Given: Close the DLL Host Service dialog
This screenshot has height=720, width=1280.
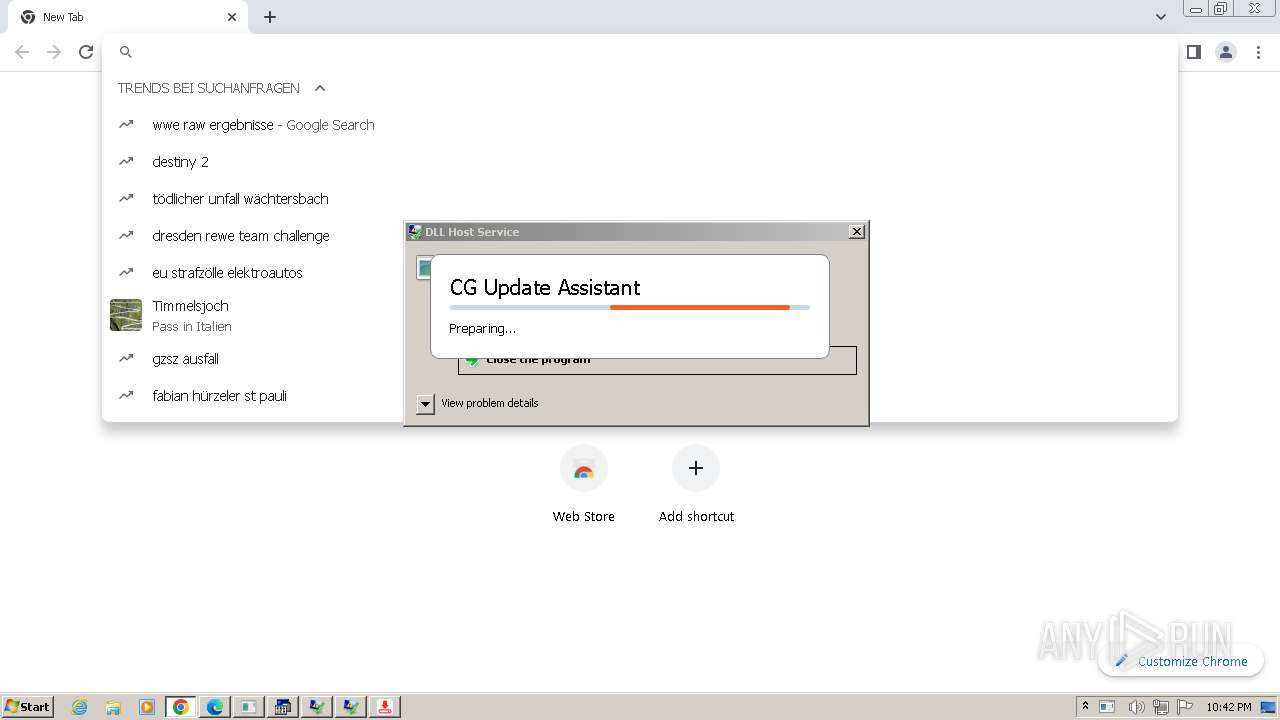Looking at the screenshot, I should coord(857,232).
